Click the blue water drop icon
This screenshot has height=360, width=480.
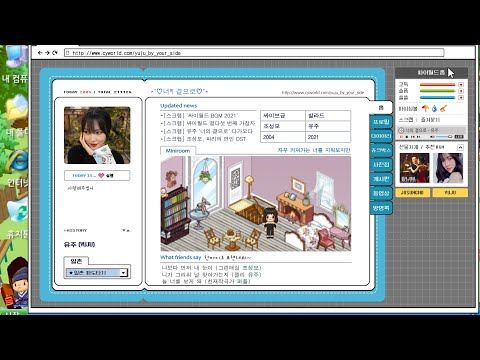(434, 108)
